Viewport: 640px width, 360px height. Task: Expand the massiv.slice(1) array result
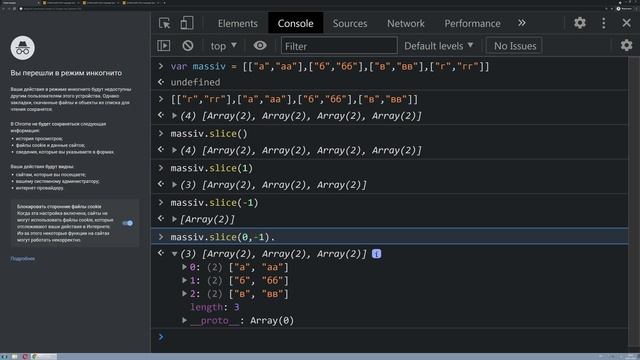(174, 184)
